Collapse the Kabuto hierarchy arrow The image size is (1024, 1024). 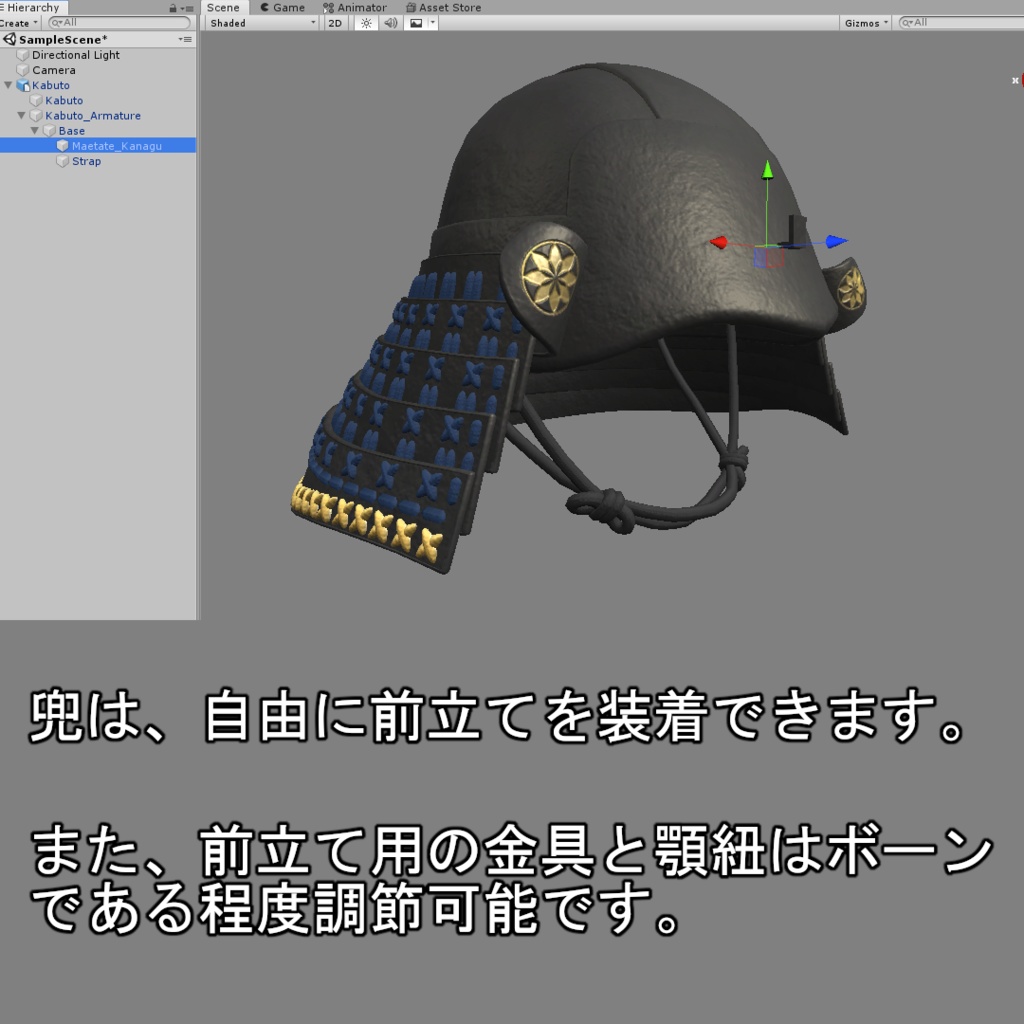coord(8,85)
